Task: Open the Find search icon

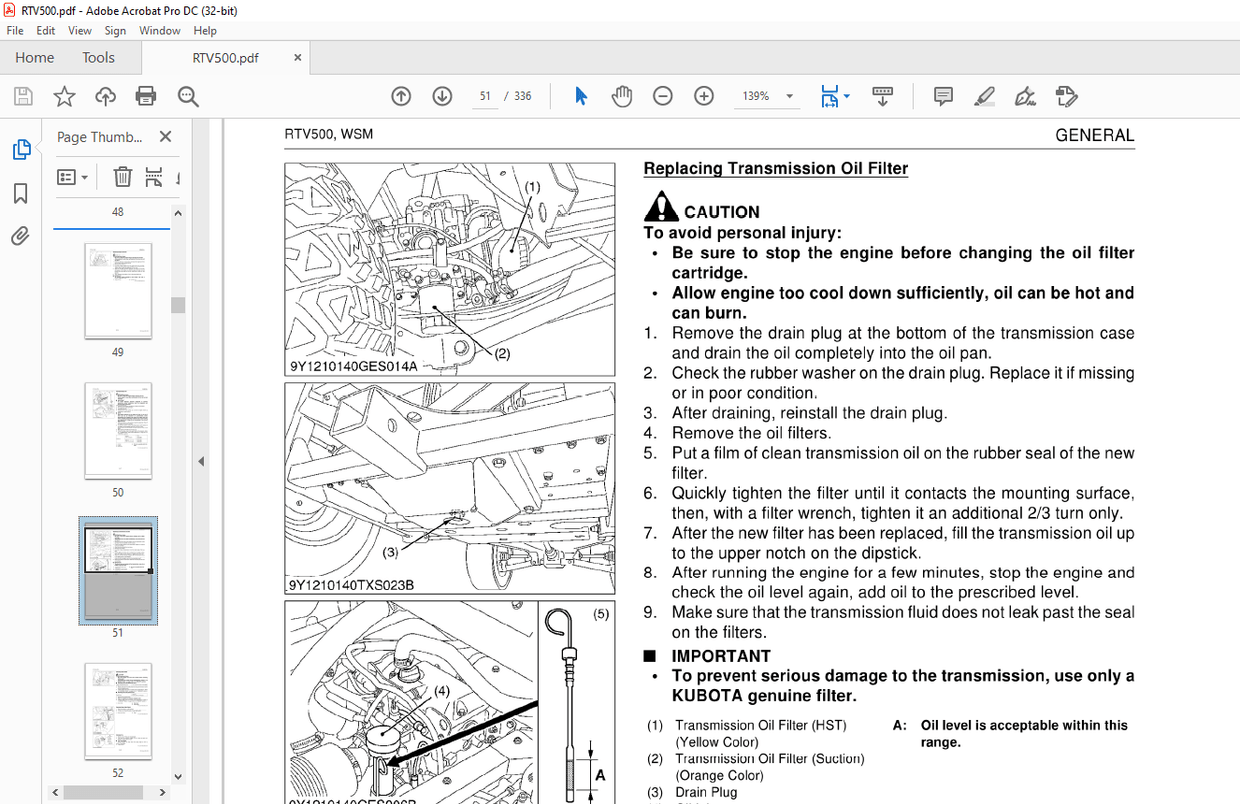Action: point(187,95)
